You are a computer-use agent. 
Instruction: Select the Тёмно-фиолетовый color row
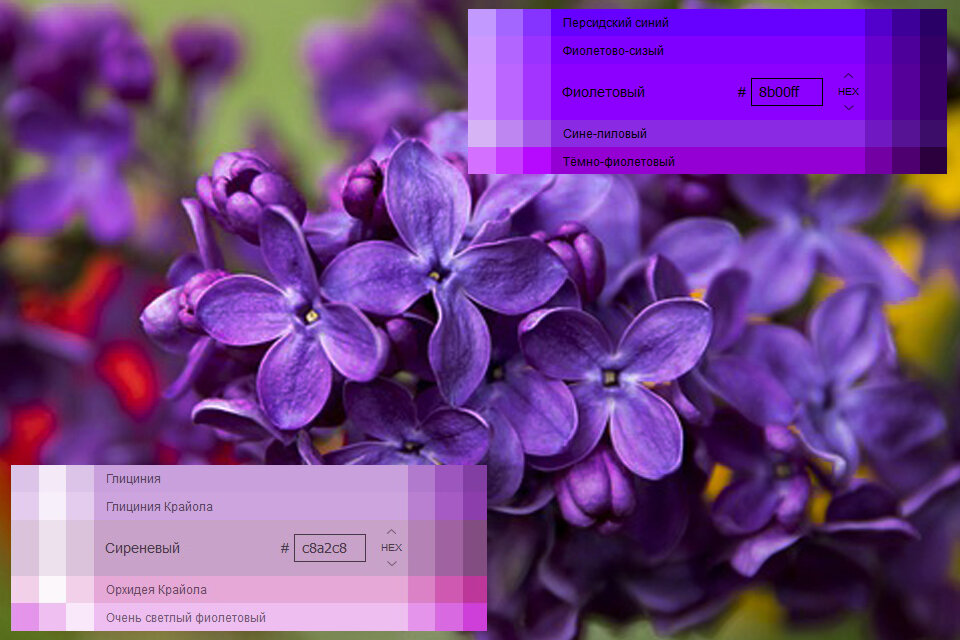[707, 161]
